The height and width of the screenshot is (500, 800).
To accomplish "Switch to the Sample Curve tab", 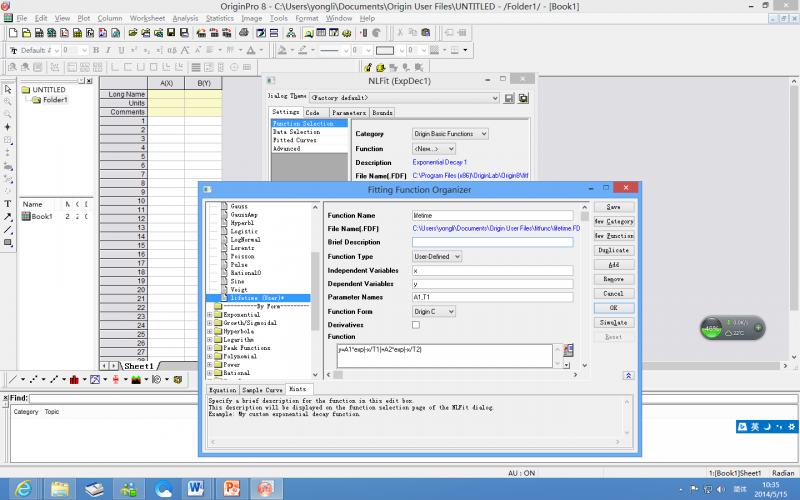I will pos(262,389).
